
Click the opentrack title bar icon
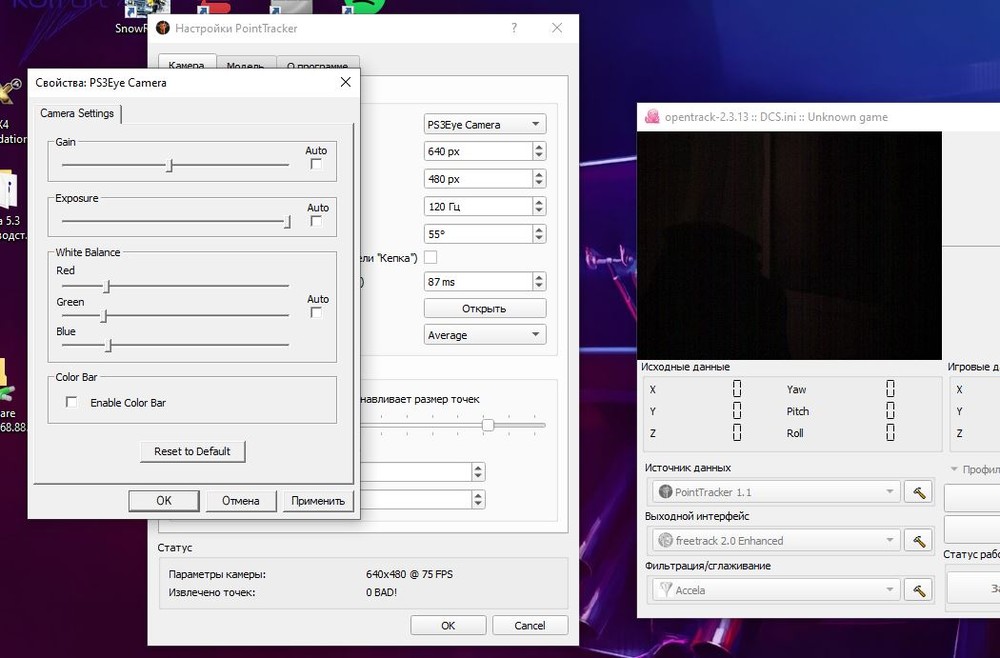pos(652,116)
